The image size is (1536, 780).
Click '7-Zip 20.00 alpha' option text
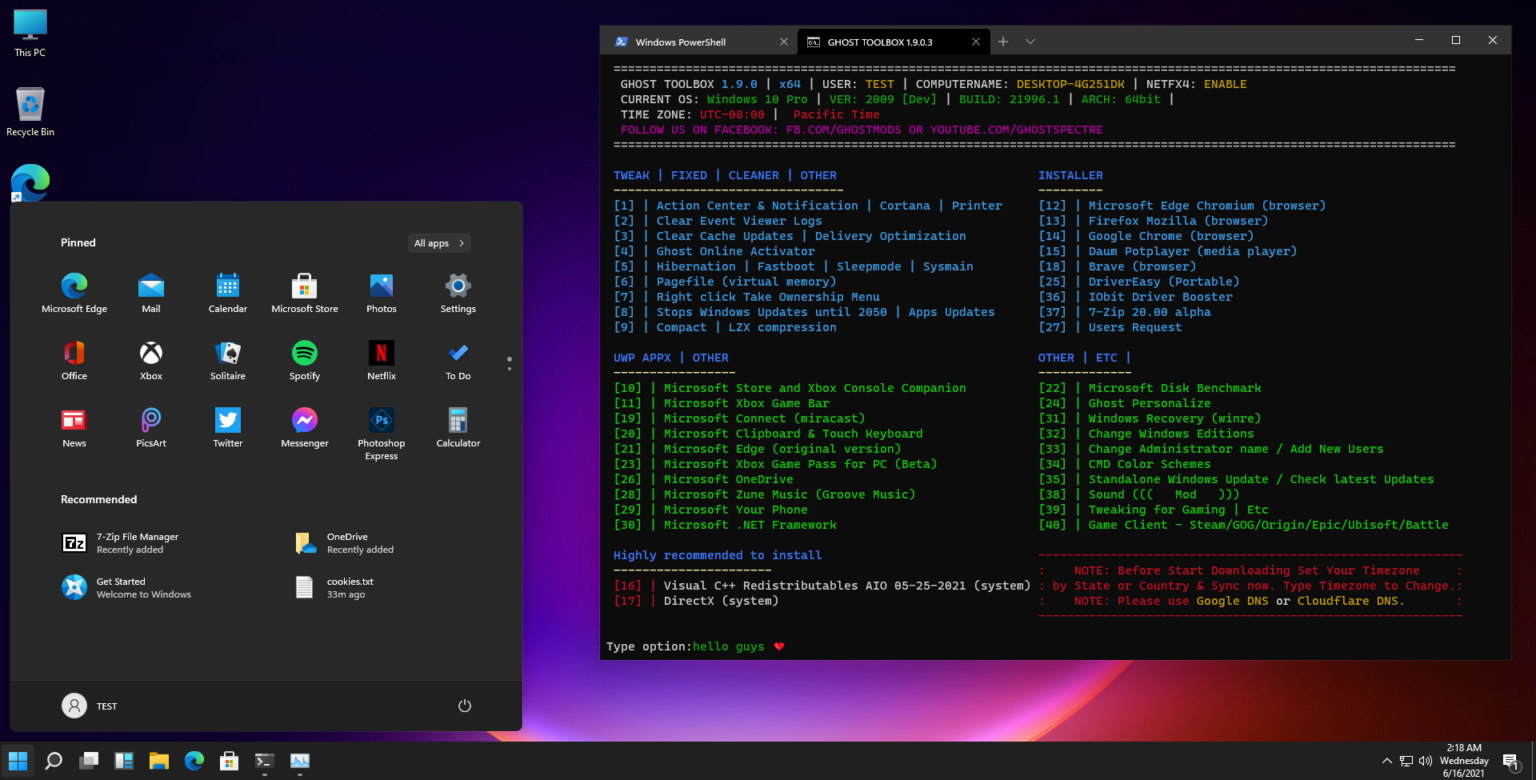[1150, 312]
